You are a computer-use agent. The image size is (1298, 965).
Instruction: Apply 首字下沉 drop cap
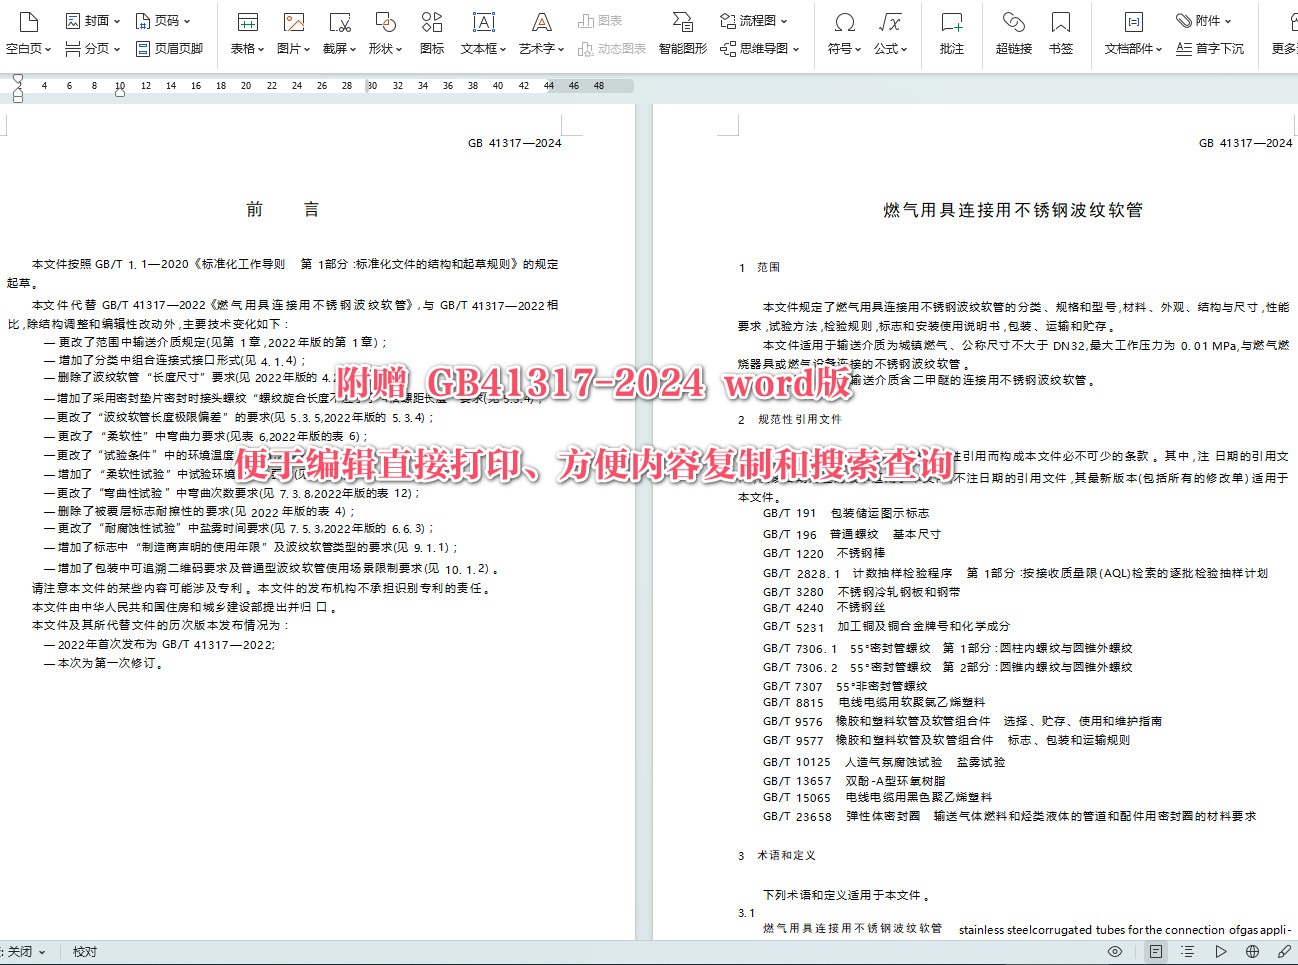coord(1210,48)
